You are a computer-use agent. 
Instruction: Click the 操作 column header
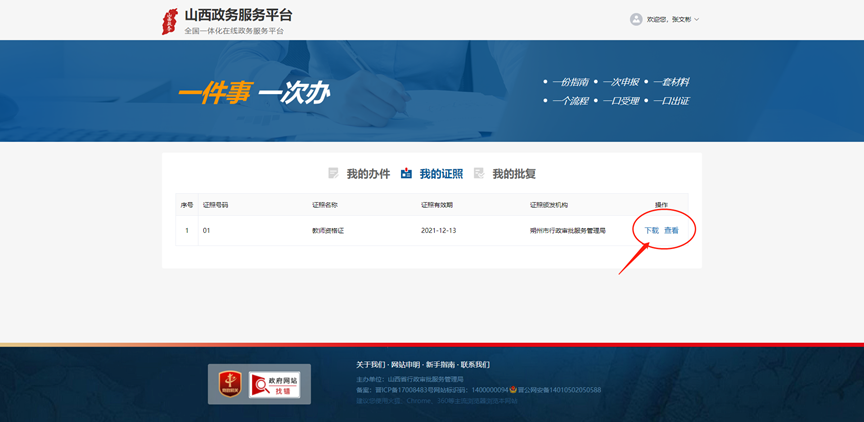(661, 205)
